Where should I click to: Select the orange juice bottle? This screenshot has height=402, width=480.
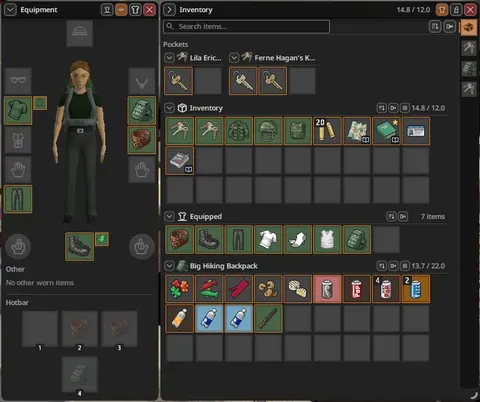click(x=179, y=318)
